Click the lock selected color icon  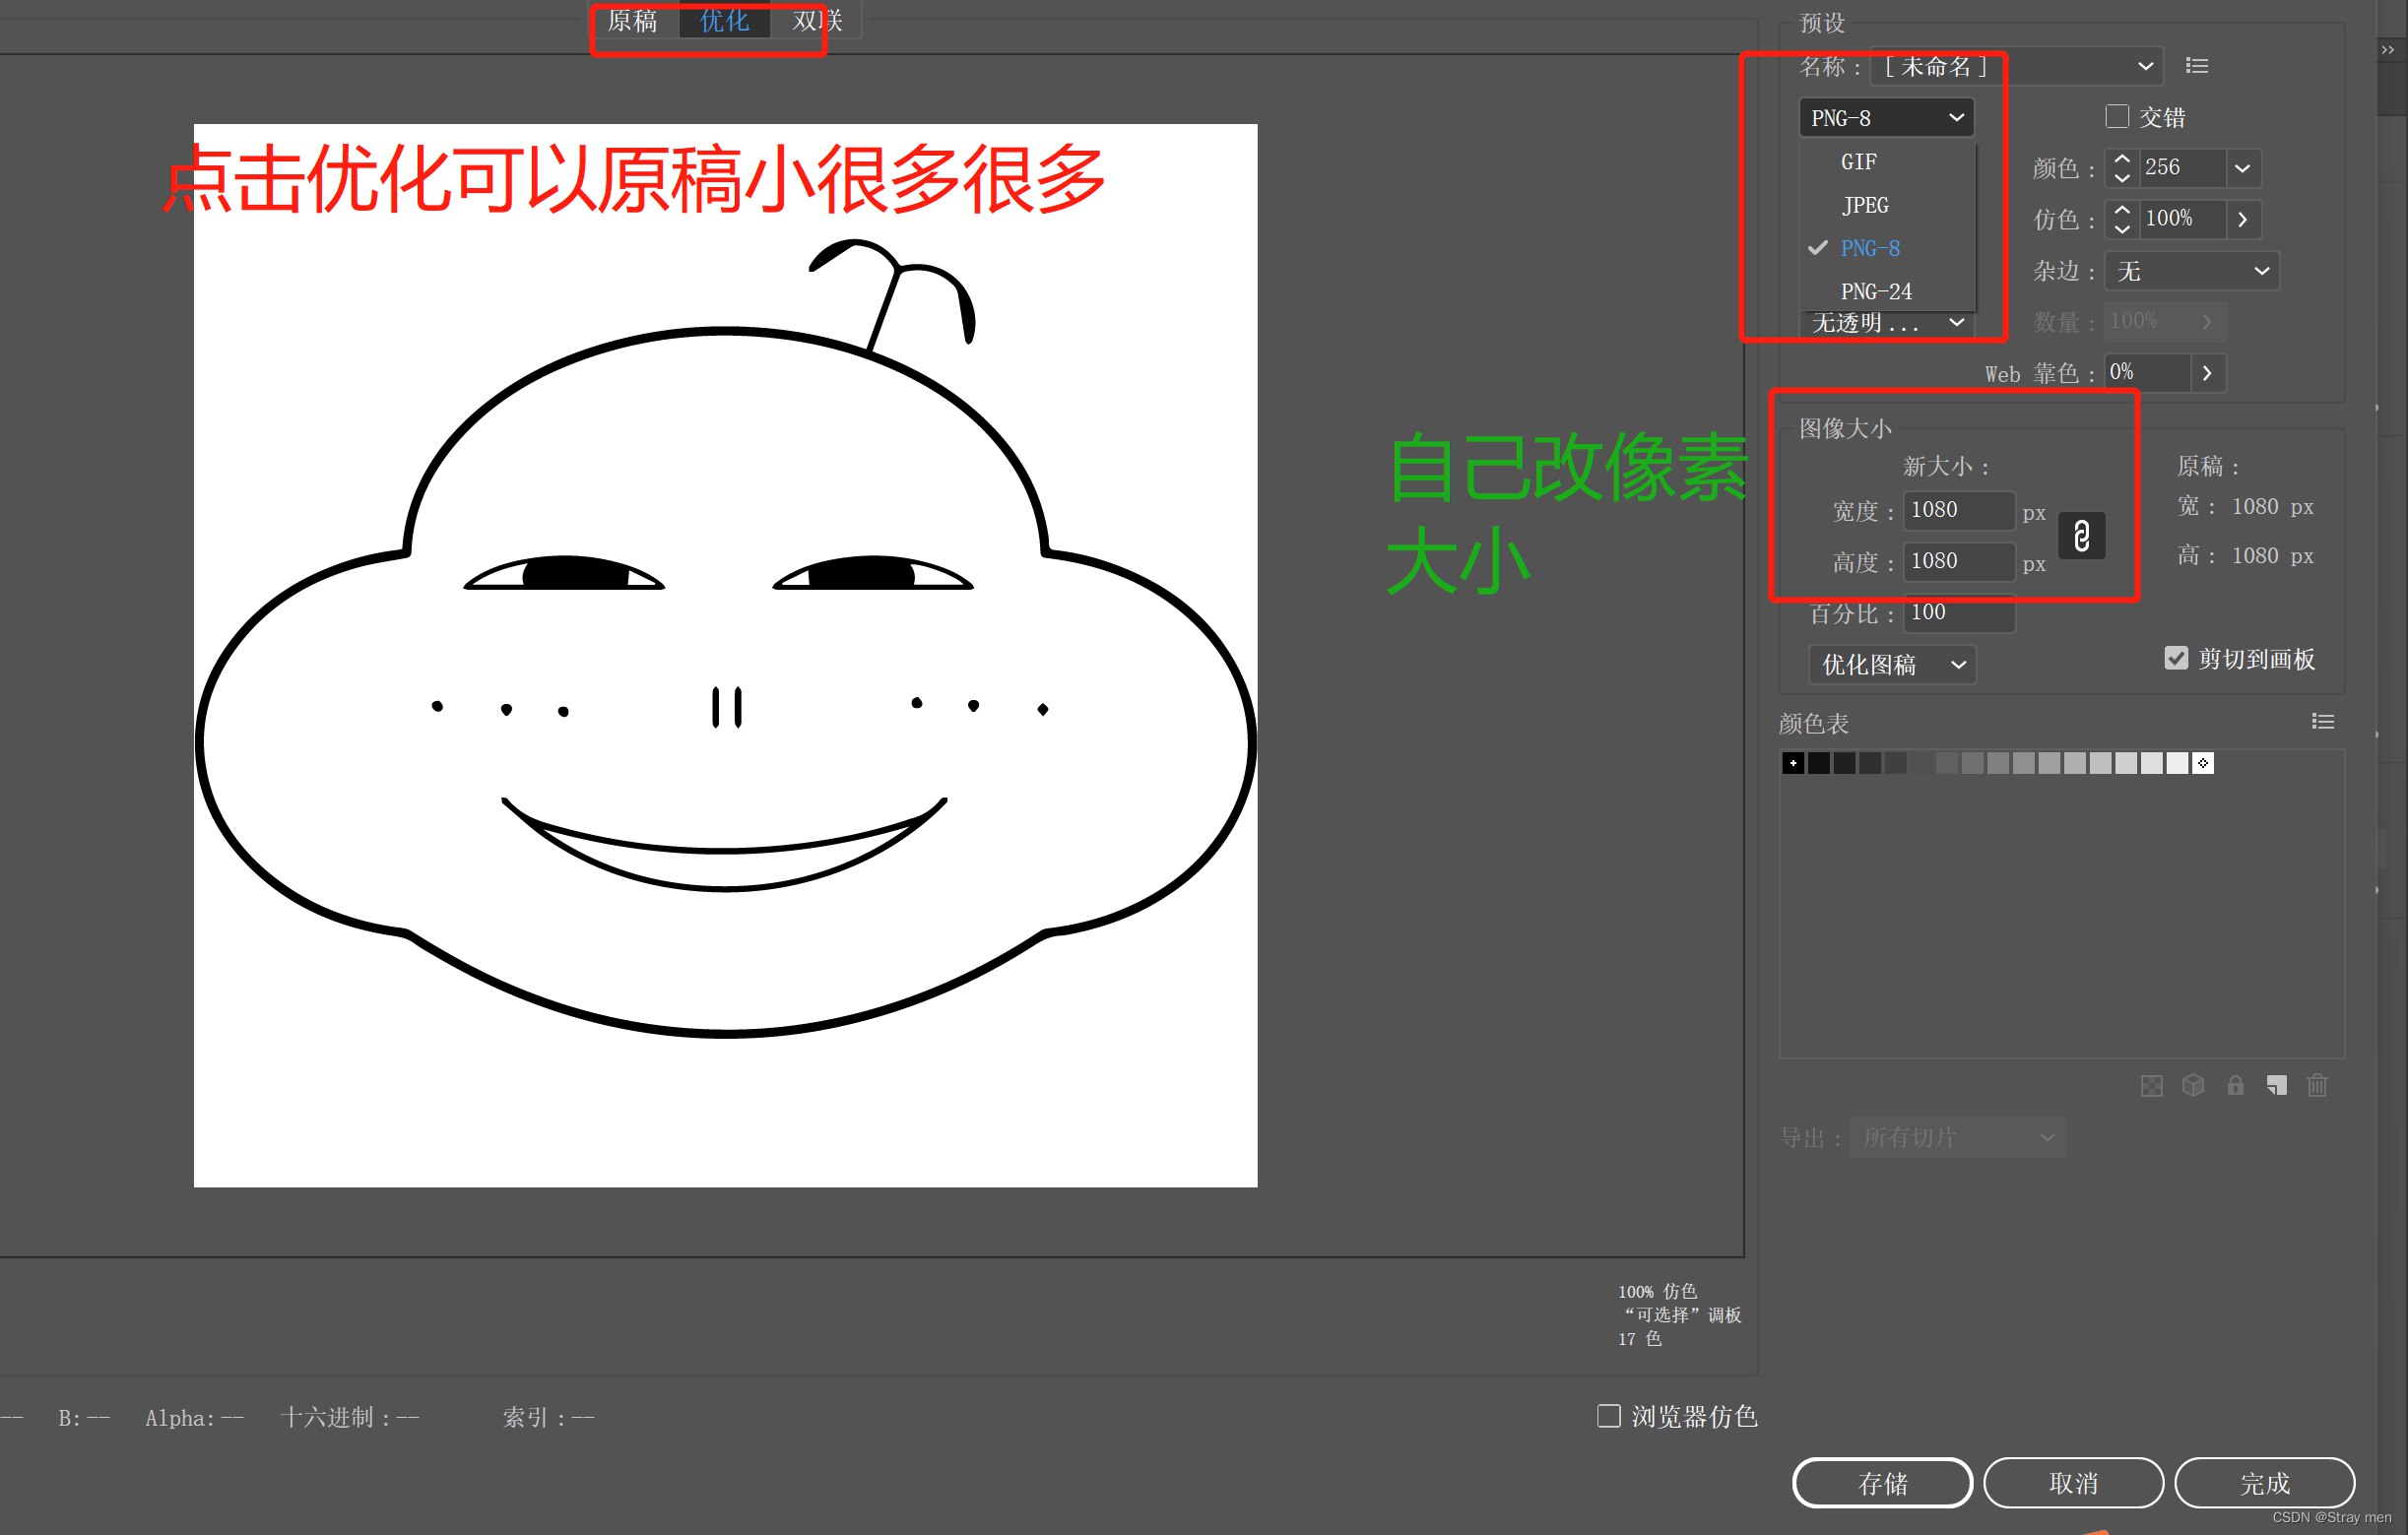2235,1086
